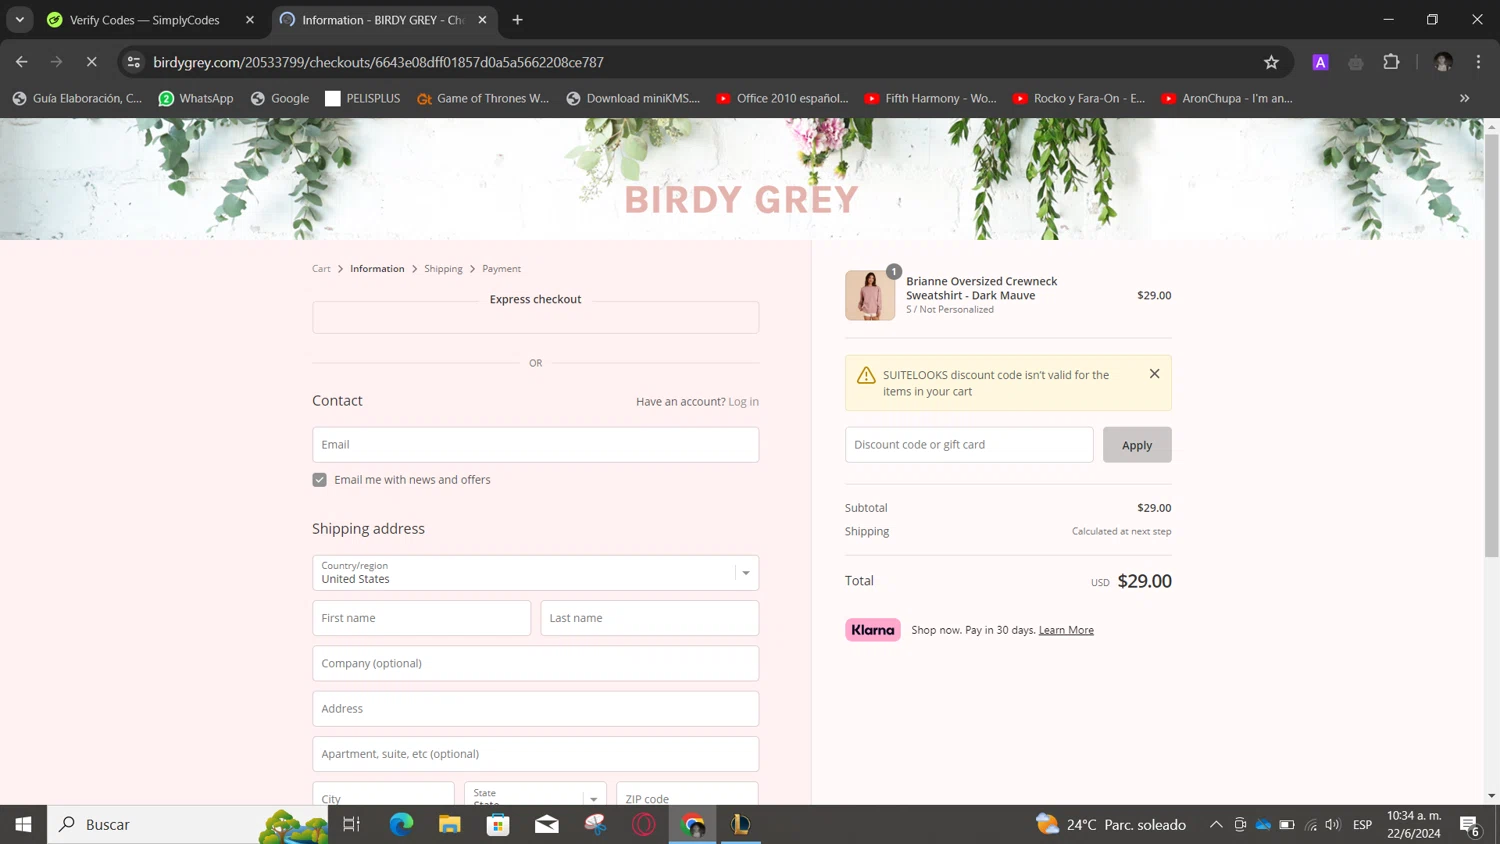Click the Log in link
The height and width of the screenshot is (844, 1500).
tap(743, 402)
